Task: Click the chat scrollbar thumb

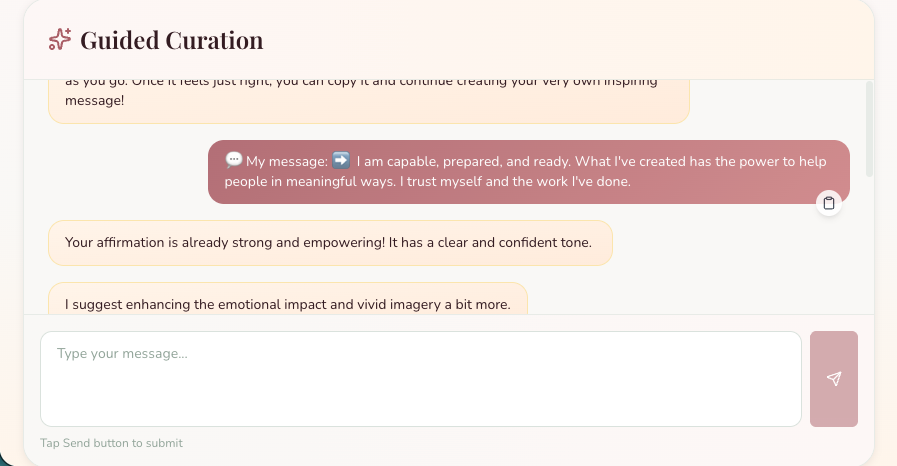Action: tap(869, 129)
